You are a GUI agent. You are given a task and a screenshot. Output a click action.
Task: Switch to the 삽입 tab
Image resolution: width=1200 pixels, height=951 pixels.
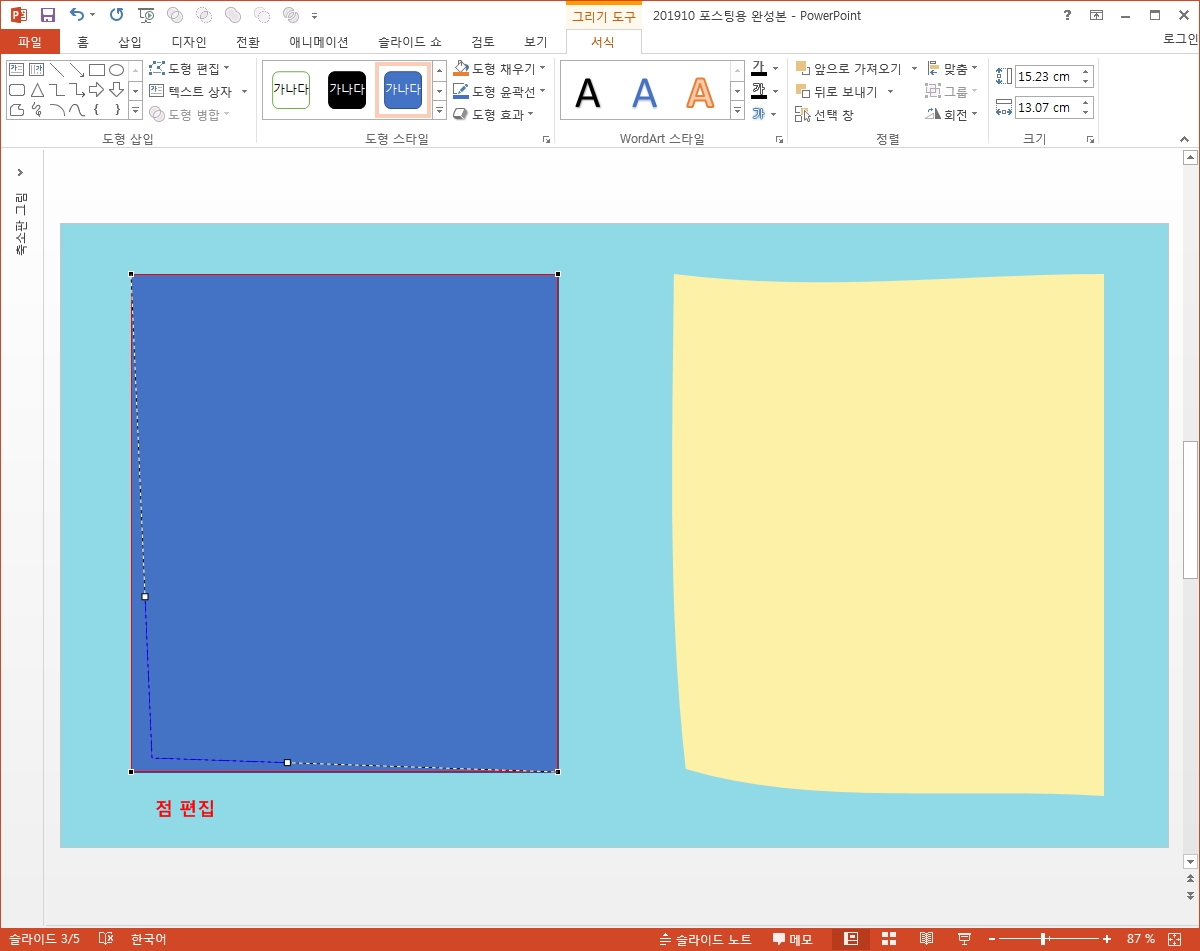[x=130, y=42]
